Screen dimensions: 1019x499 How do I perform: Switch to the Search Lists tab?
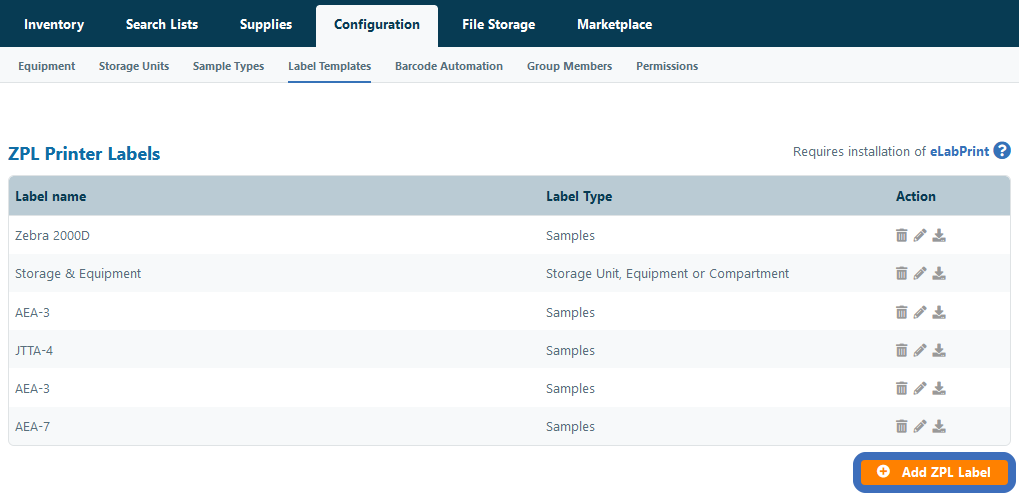pyautogui.click(x=162, y=25)
